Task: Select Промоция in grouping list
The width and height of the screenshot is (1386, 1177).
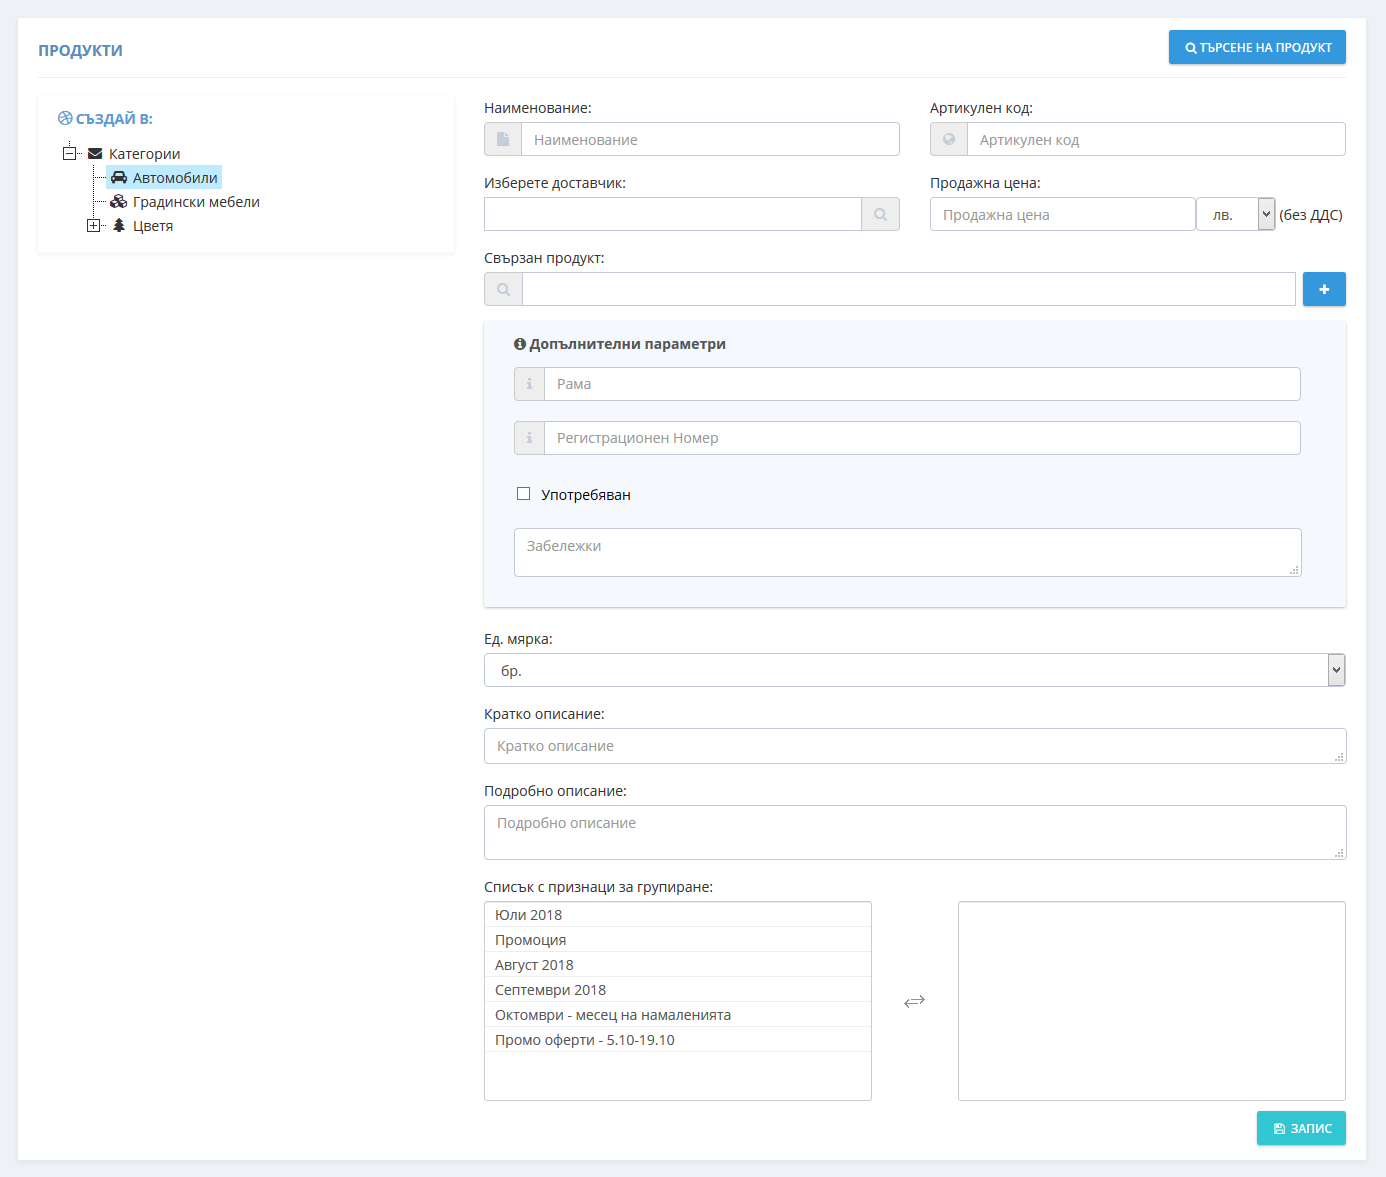Action: (678, 940)
